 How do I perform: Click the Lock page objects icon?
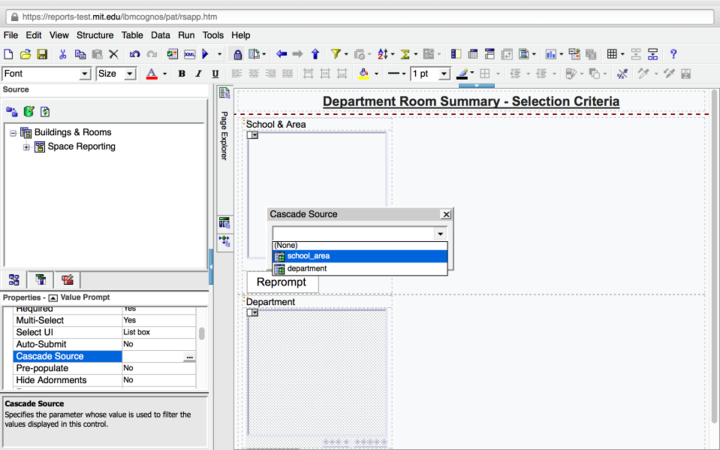[237, 54]
